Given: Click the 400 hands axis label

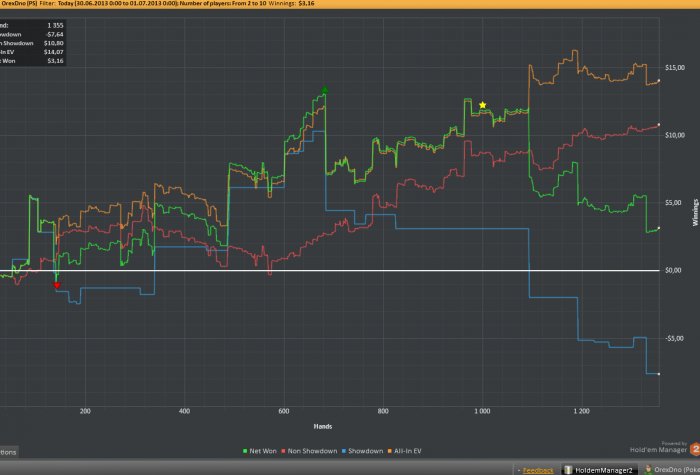Looking at the screenshot, I should tap(184, 411).
